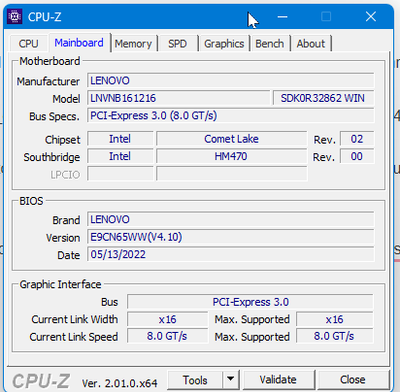Click the Ver. 2.01.0.x64 version text
This screenshot has width=400, height=392.
120,383
